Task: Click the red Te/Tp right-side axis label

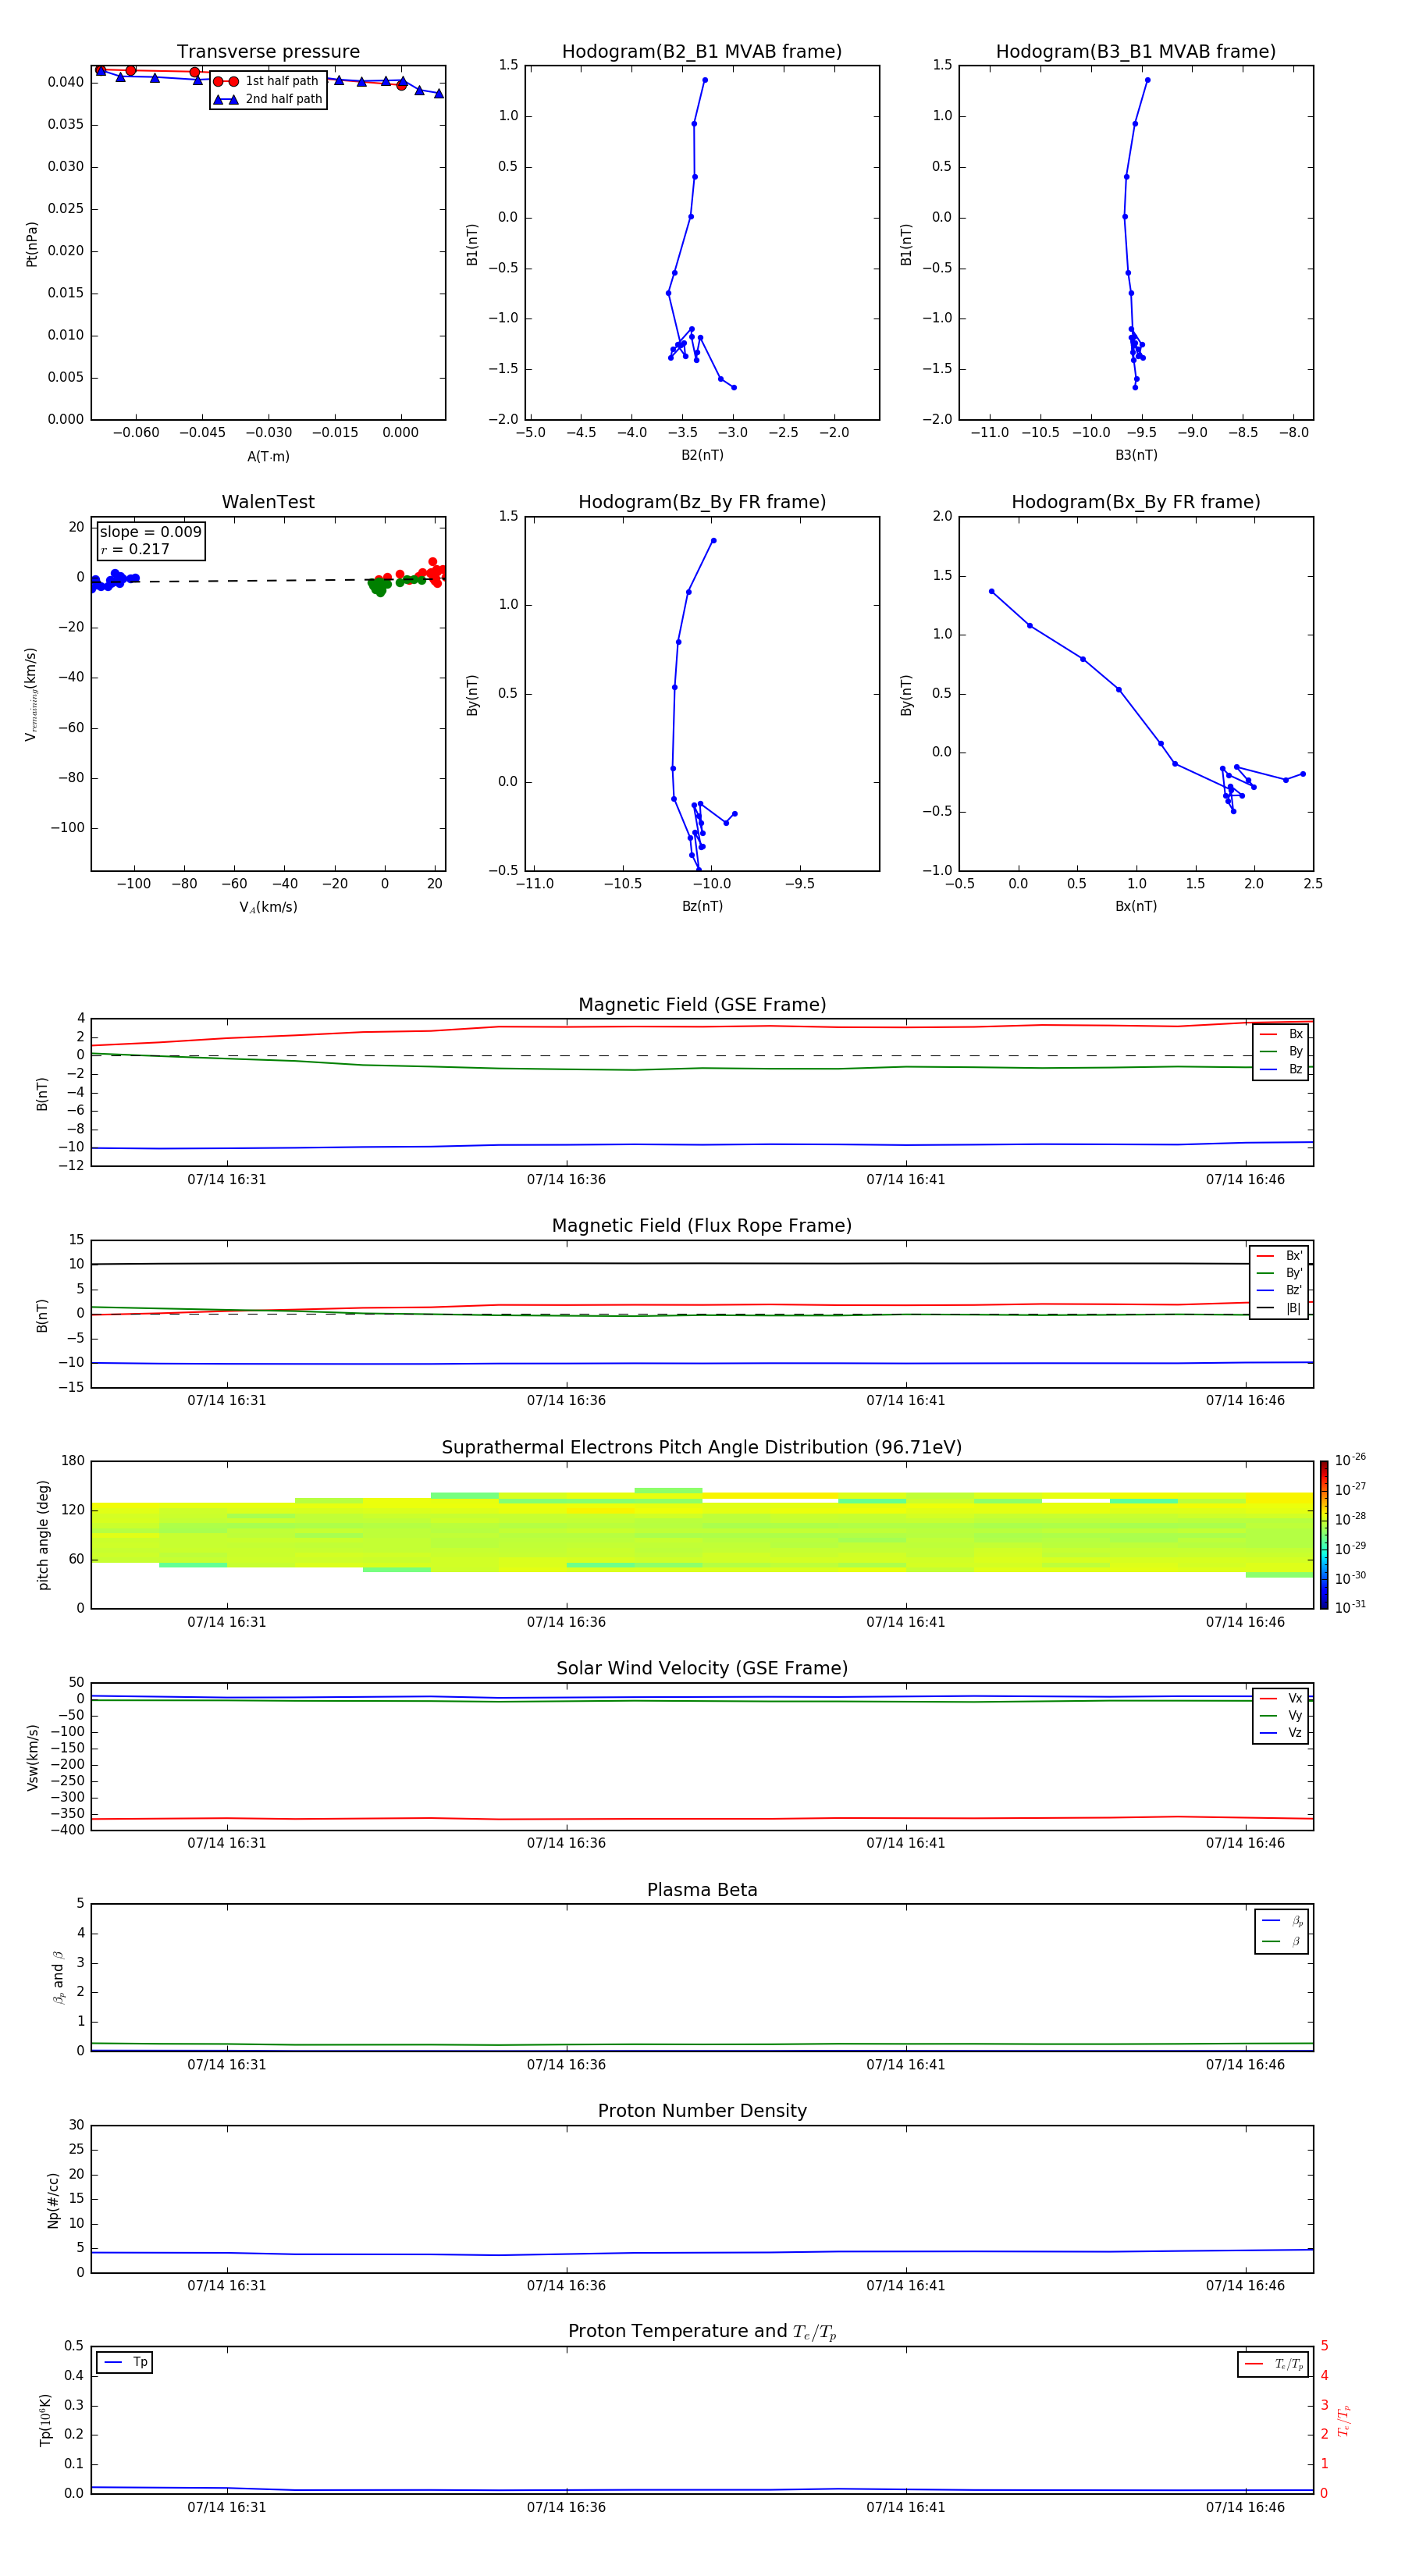Action: coord(1343,2421)
